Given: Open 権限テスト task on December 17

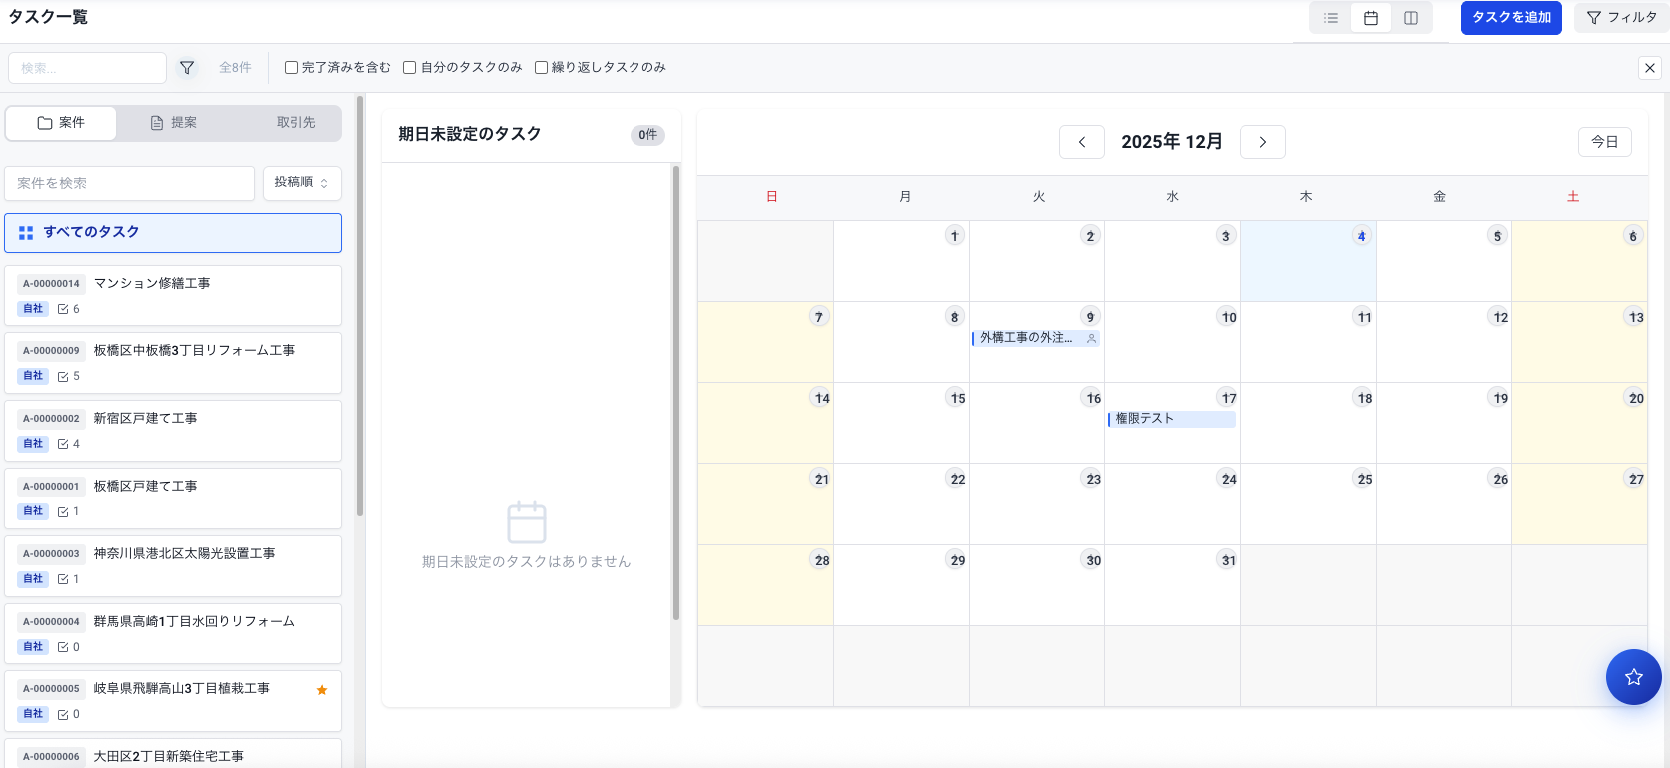Looking at the screenshot, I should pos(1172,419).
